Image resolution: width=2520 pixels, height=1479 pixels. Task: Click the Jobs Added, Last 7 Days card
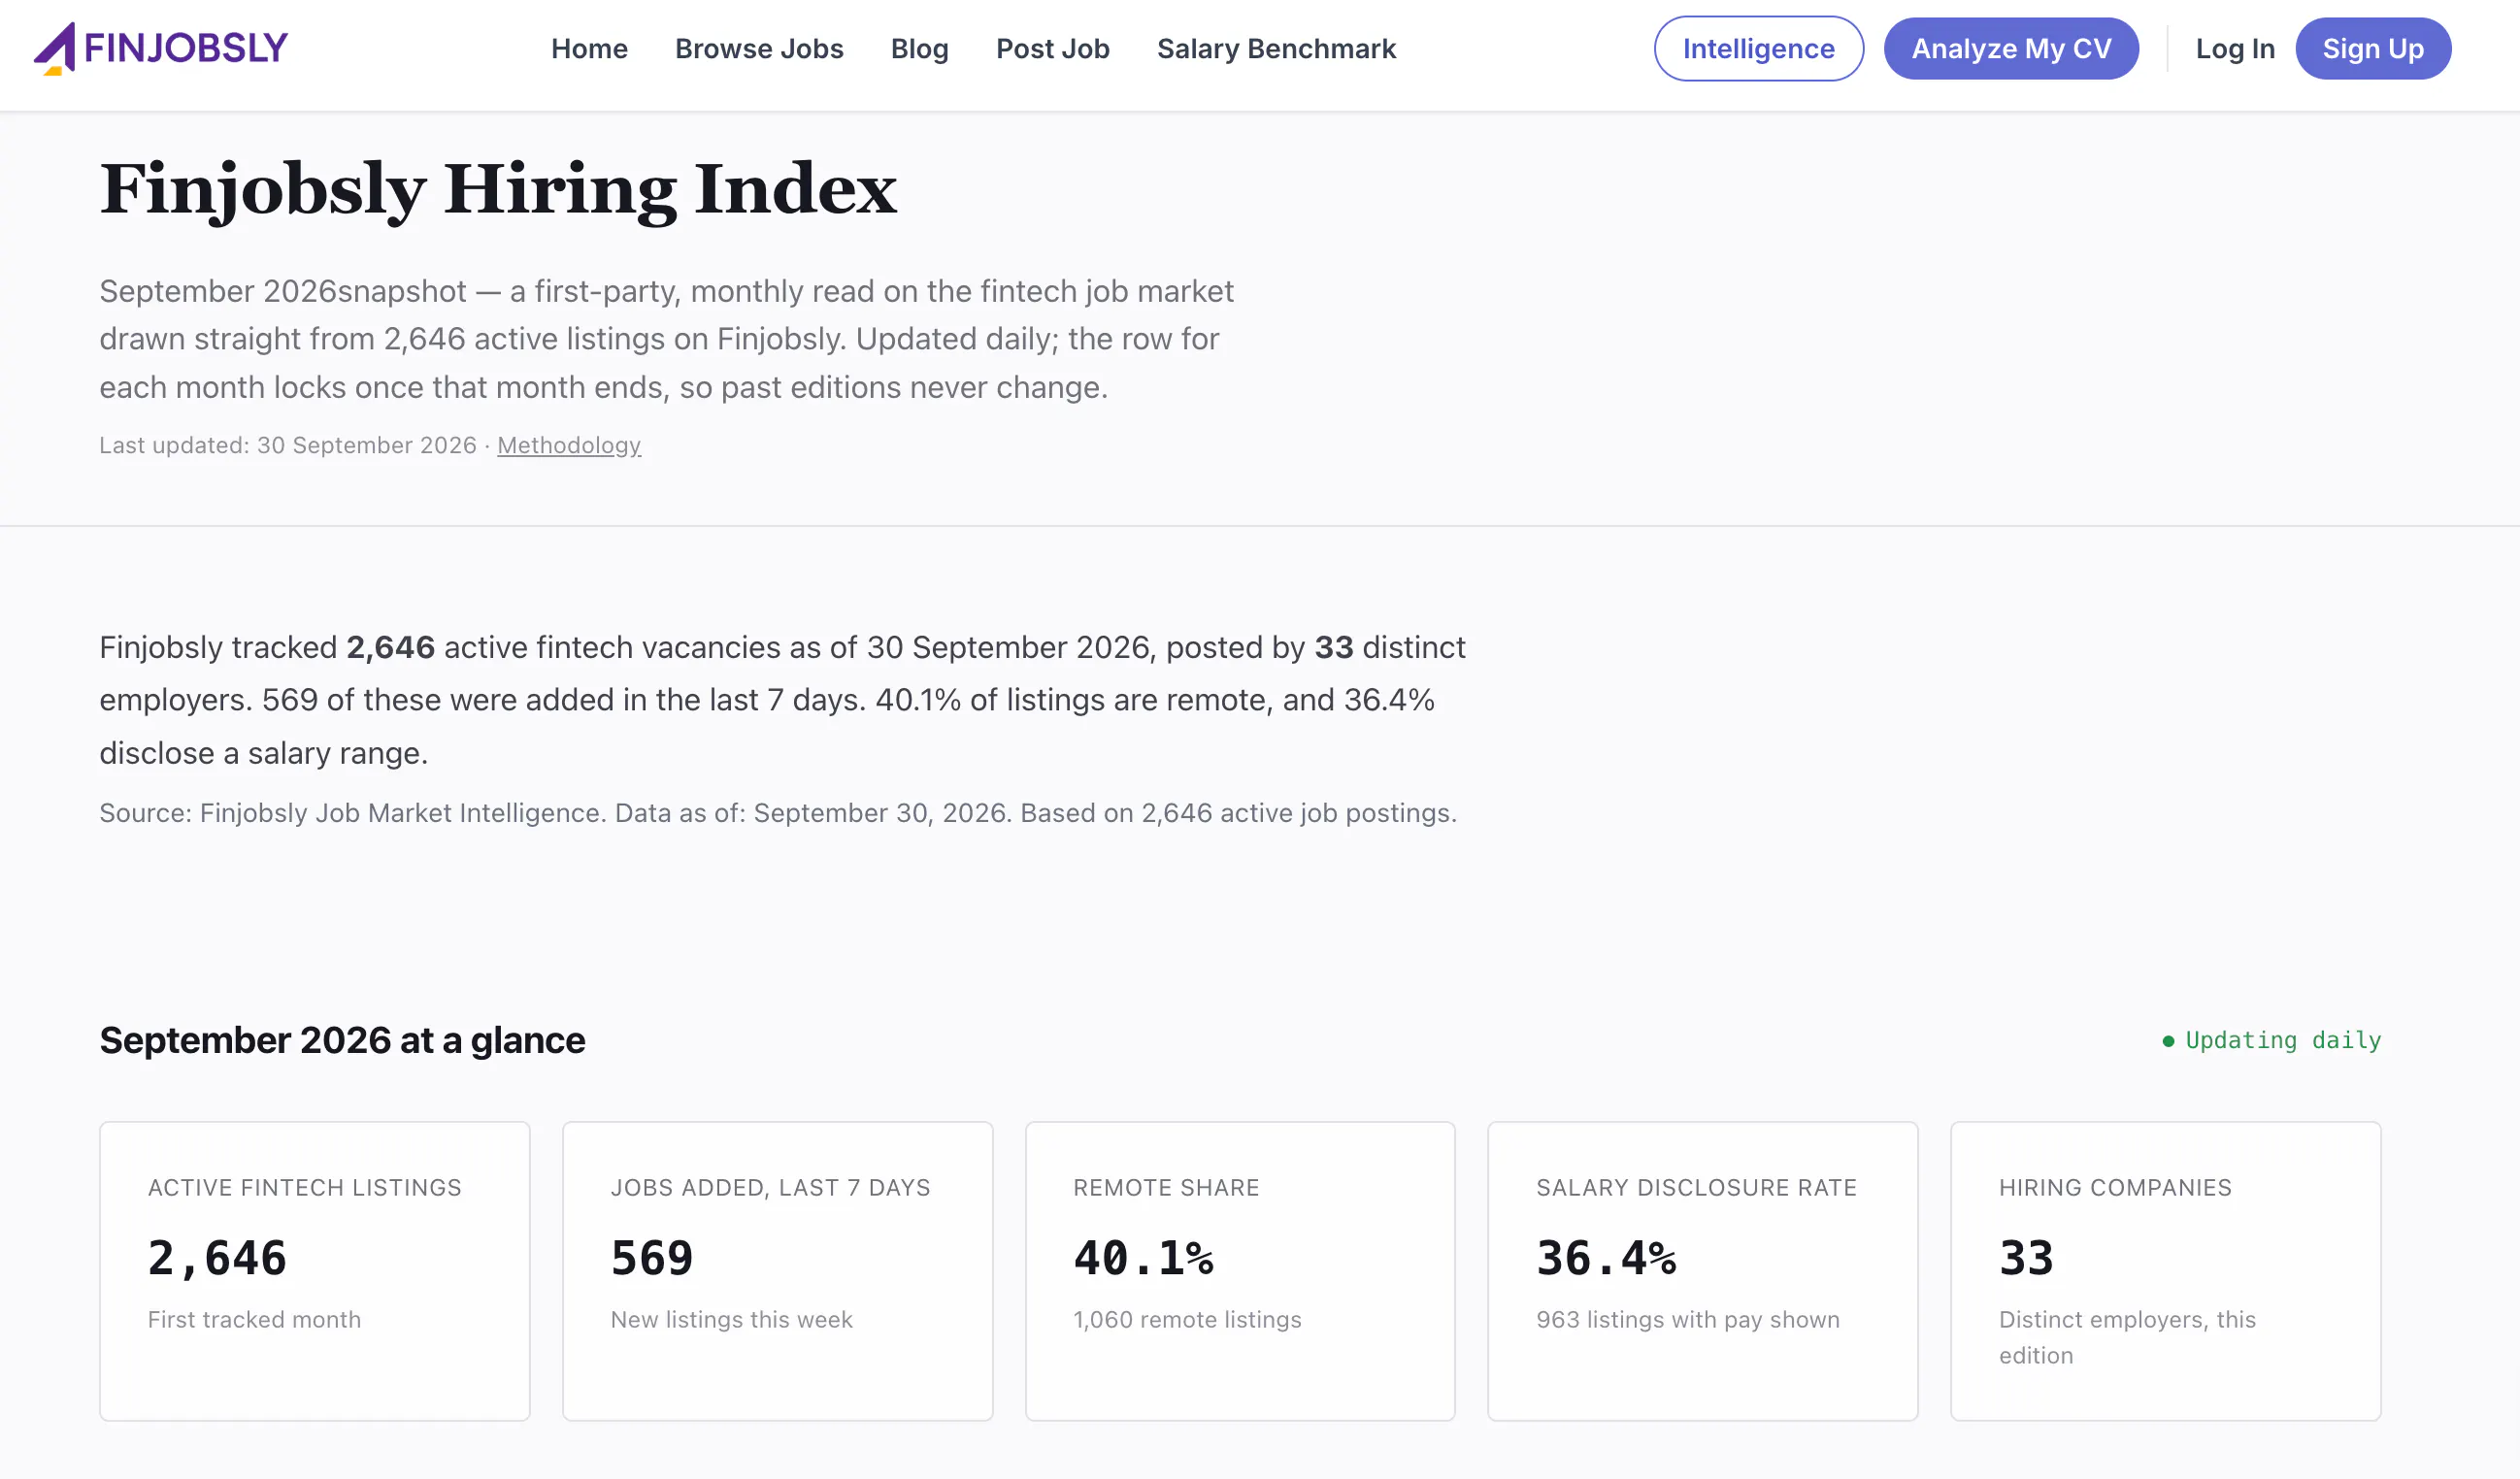tap(777, 1271)
